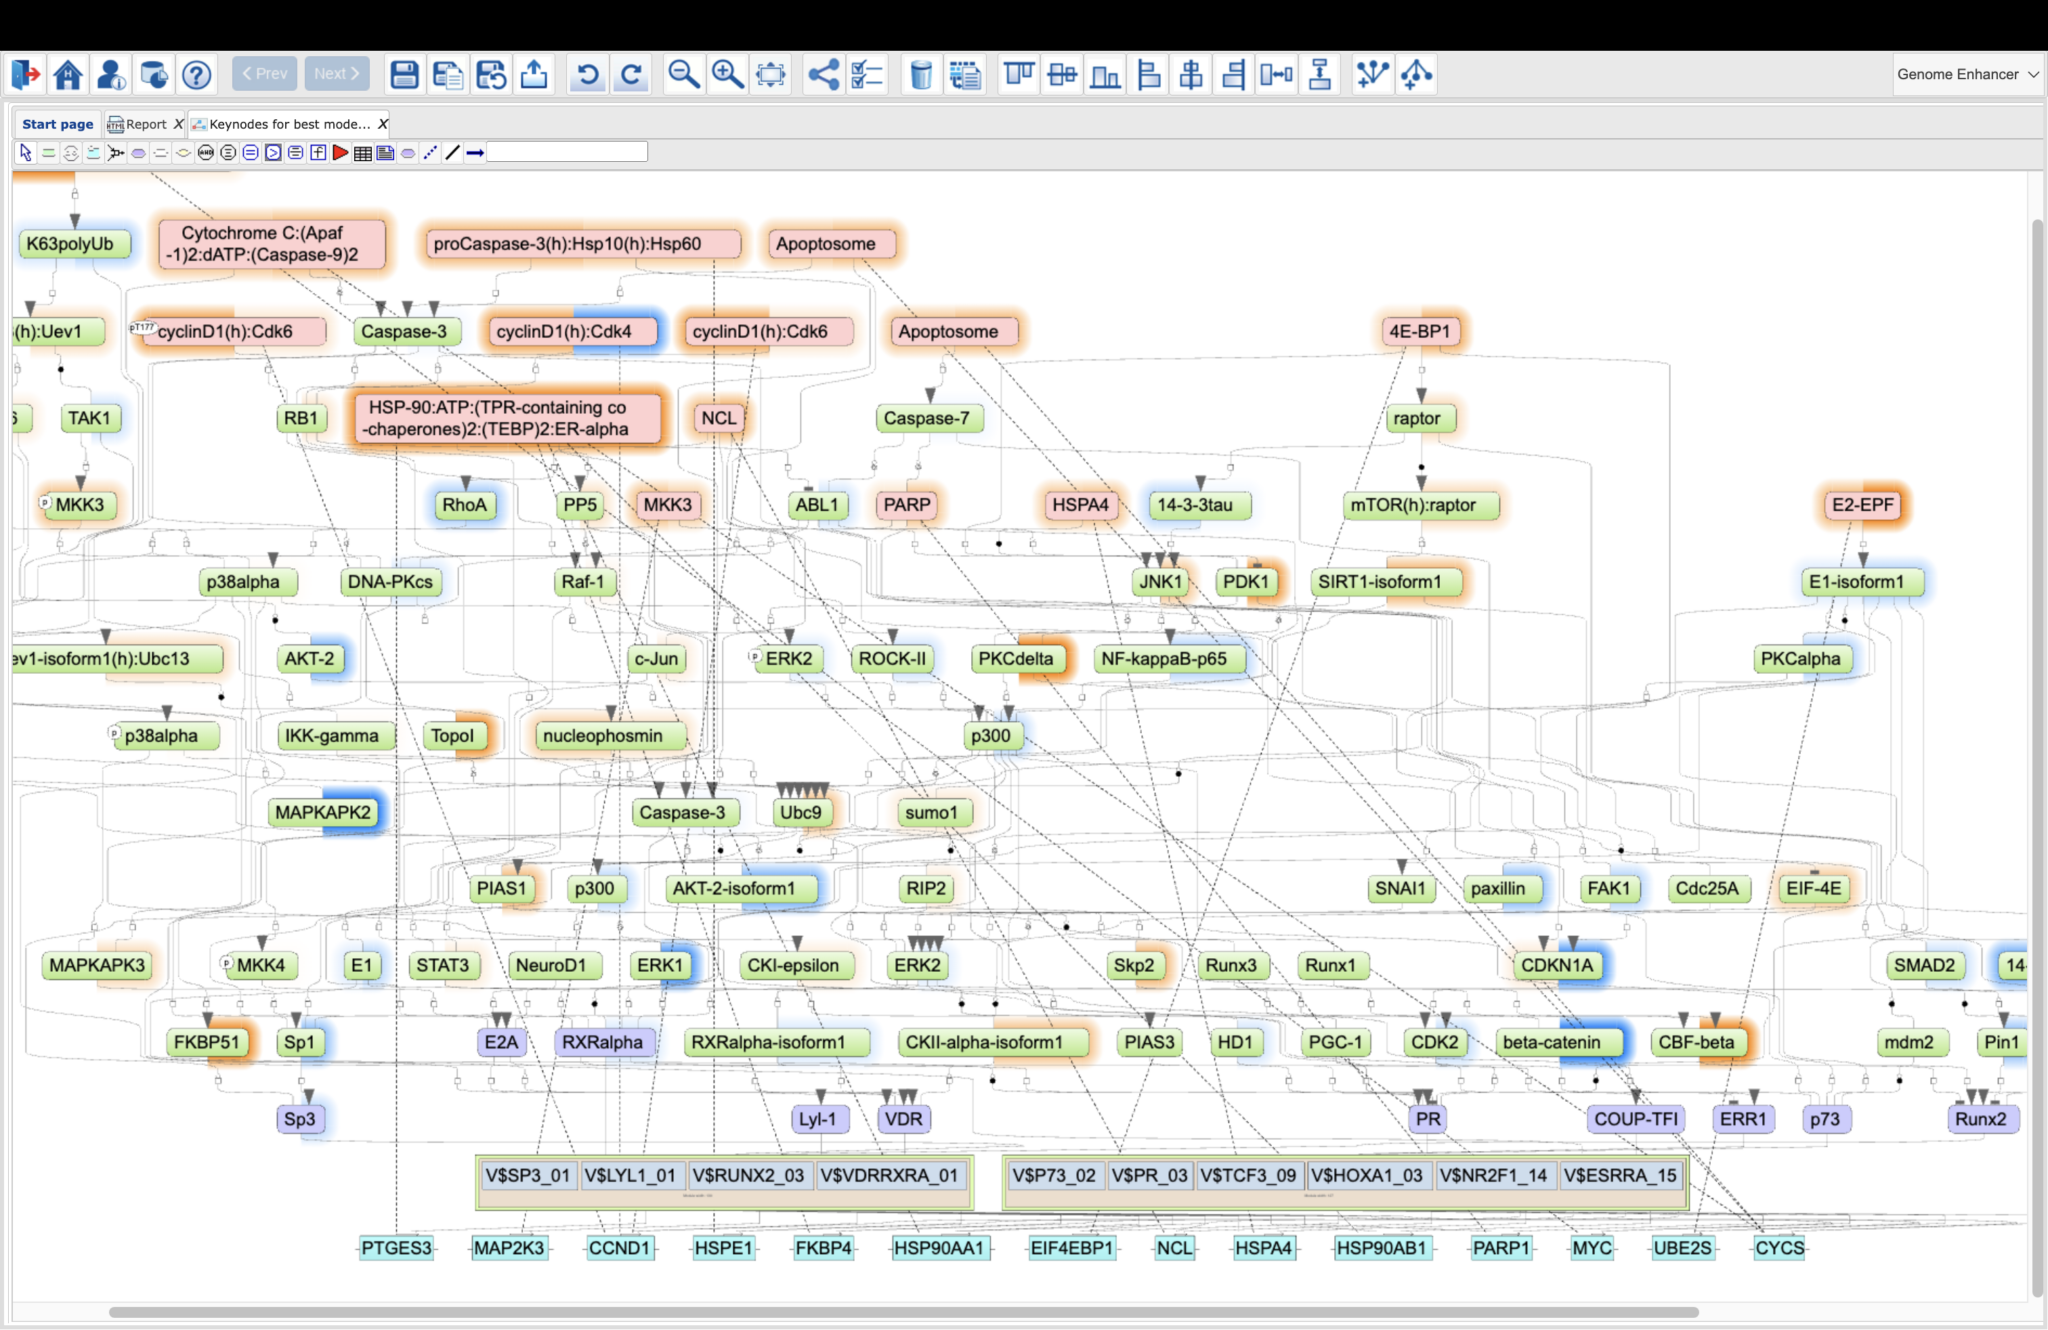Choose the black line edge tool
2048x1330 pixels.
tap(453, 152)
